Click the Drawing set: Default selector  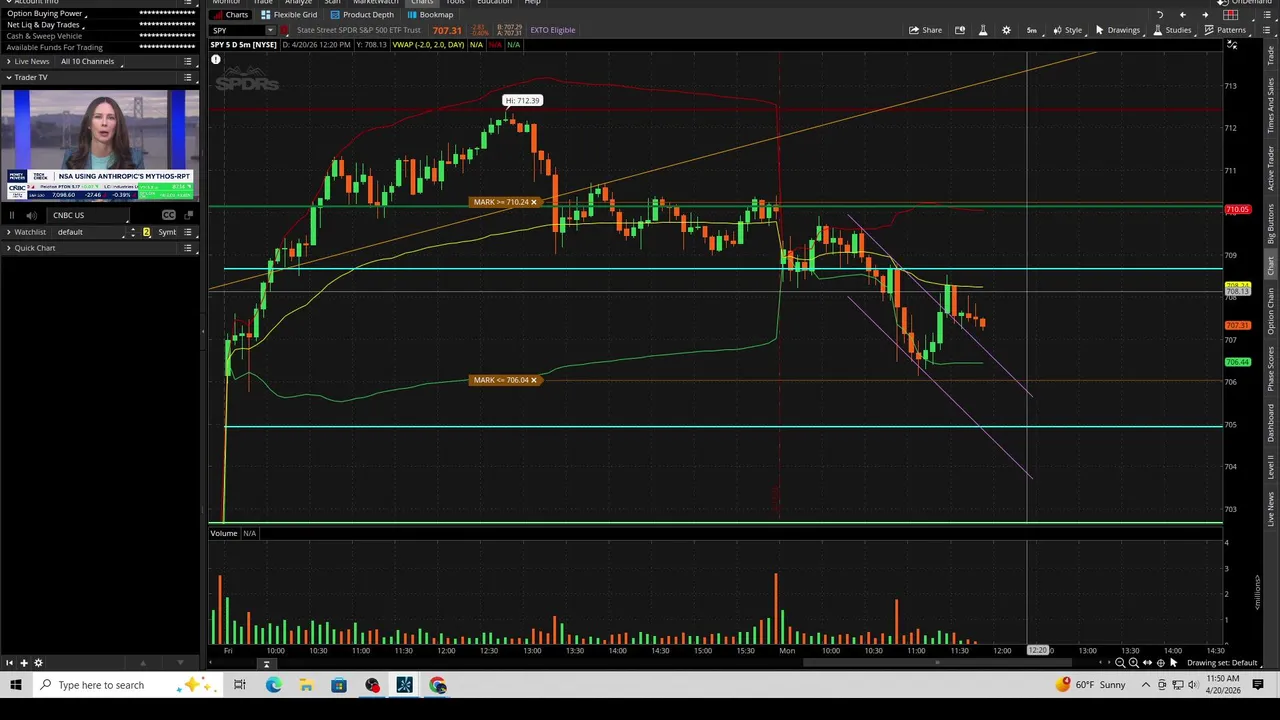coord(1222,663)
